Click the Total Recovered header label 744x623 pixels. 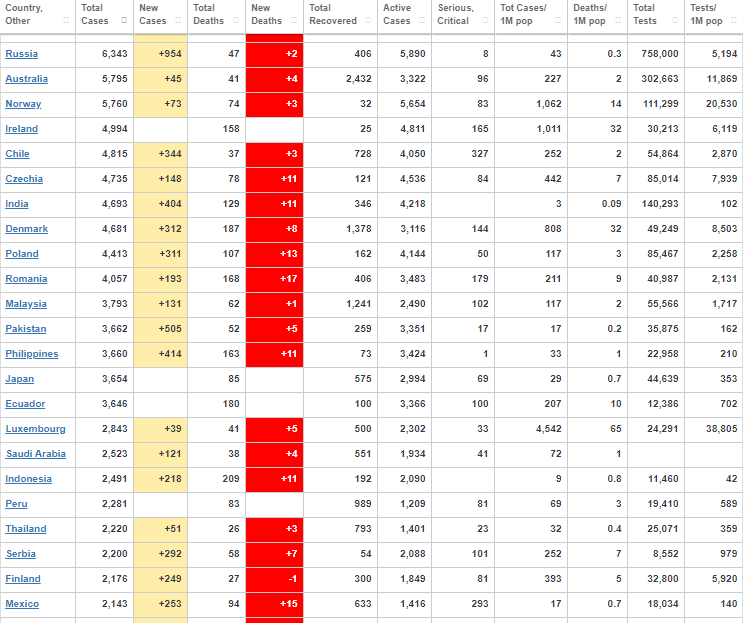[x=333, y=14]
